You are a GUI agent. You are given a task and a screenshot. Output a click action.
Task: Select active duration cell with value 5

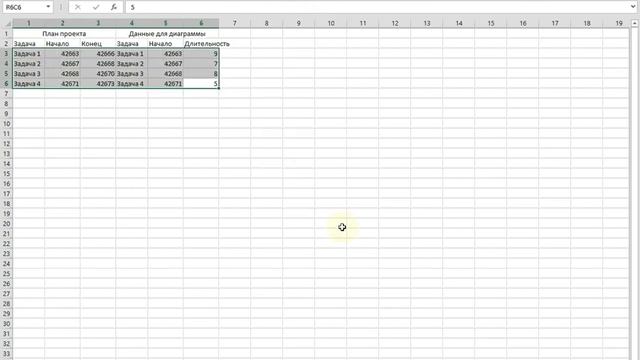coord(201,84)
